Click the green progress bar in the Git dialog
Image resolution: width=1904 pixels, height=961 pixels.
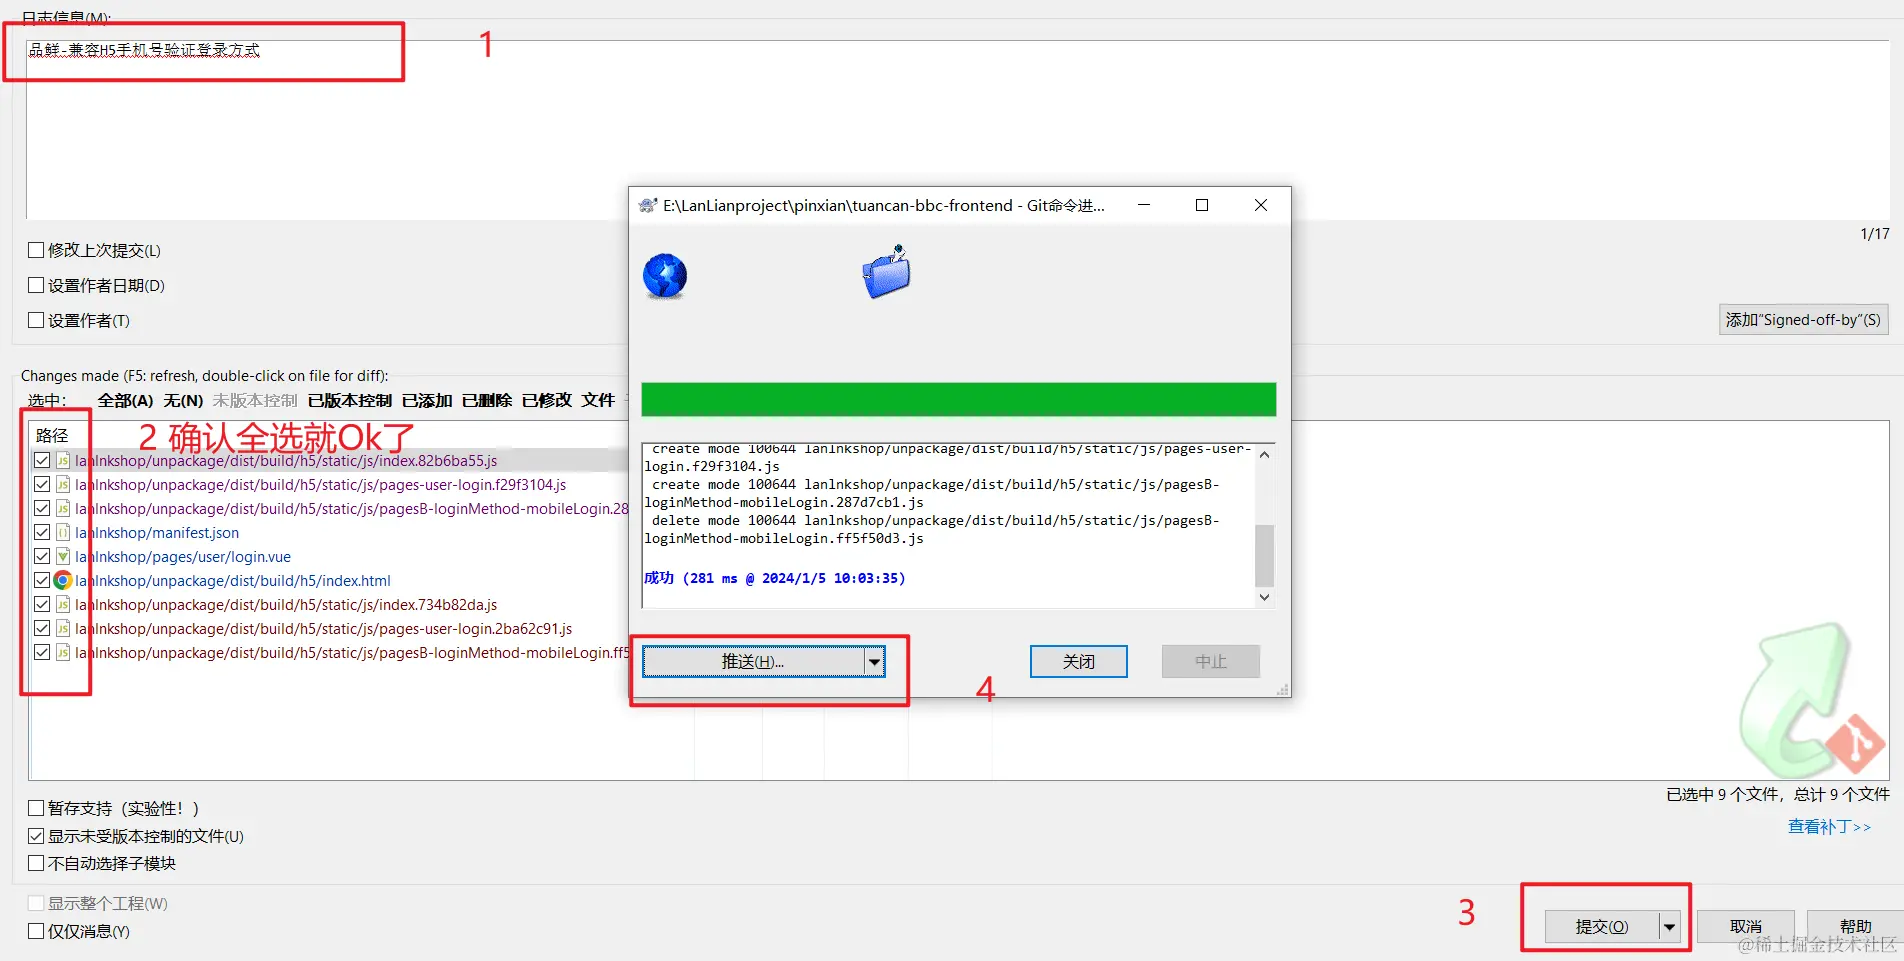(958, 399)
